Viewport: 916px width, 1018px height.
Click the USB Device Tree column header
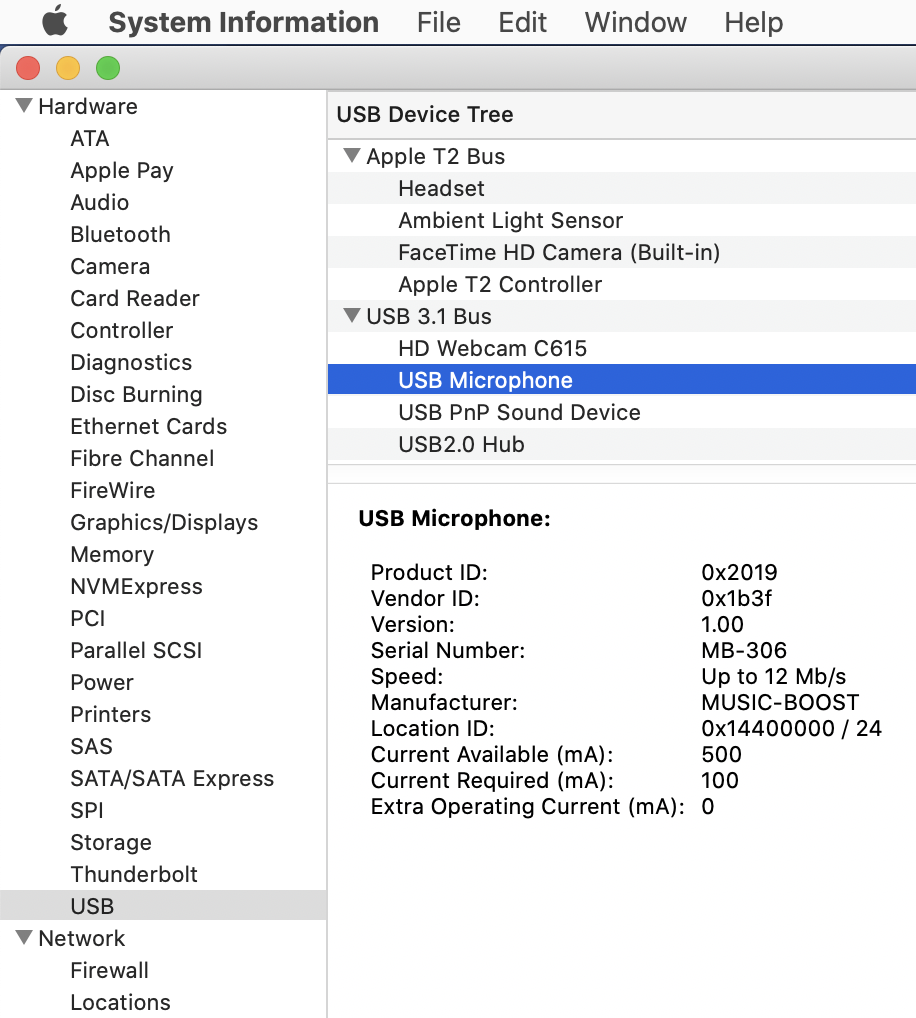click(425, 114)
